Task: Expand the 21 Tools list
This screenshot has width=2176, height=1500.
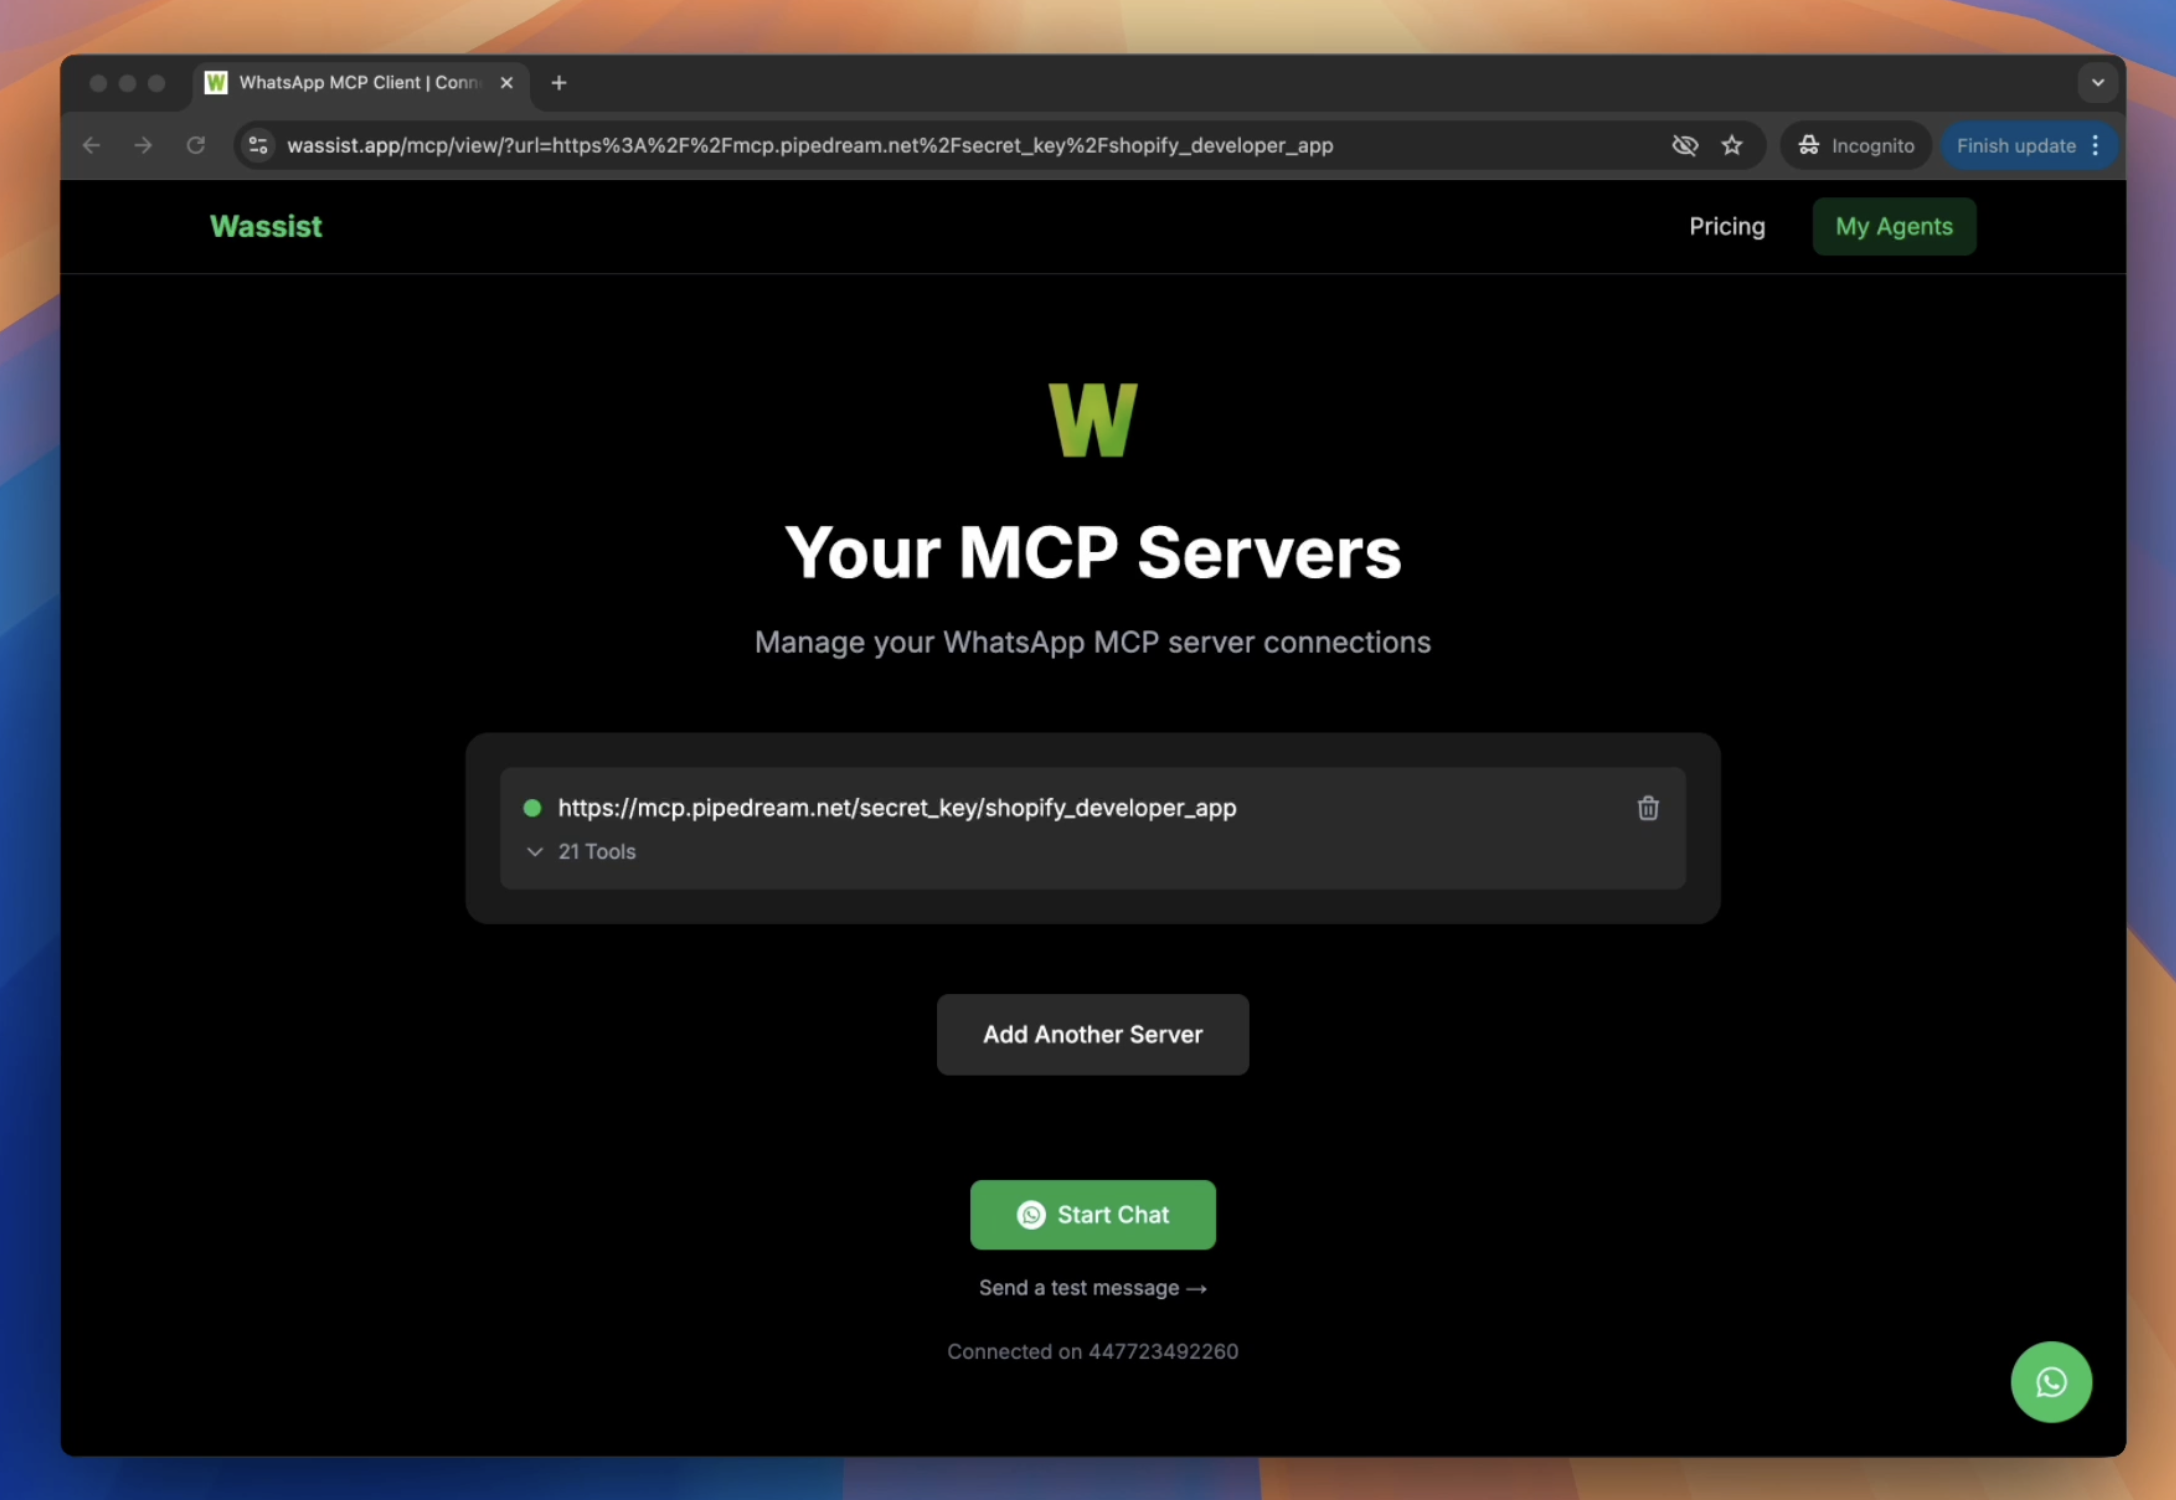Action: [580, 851]
